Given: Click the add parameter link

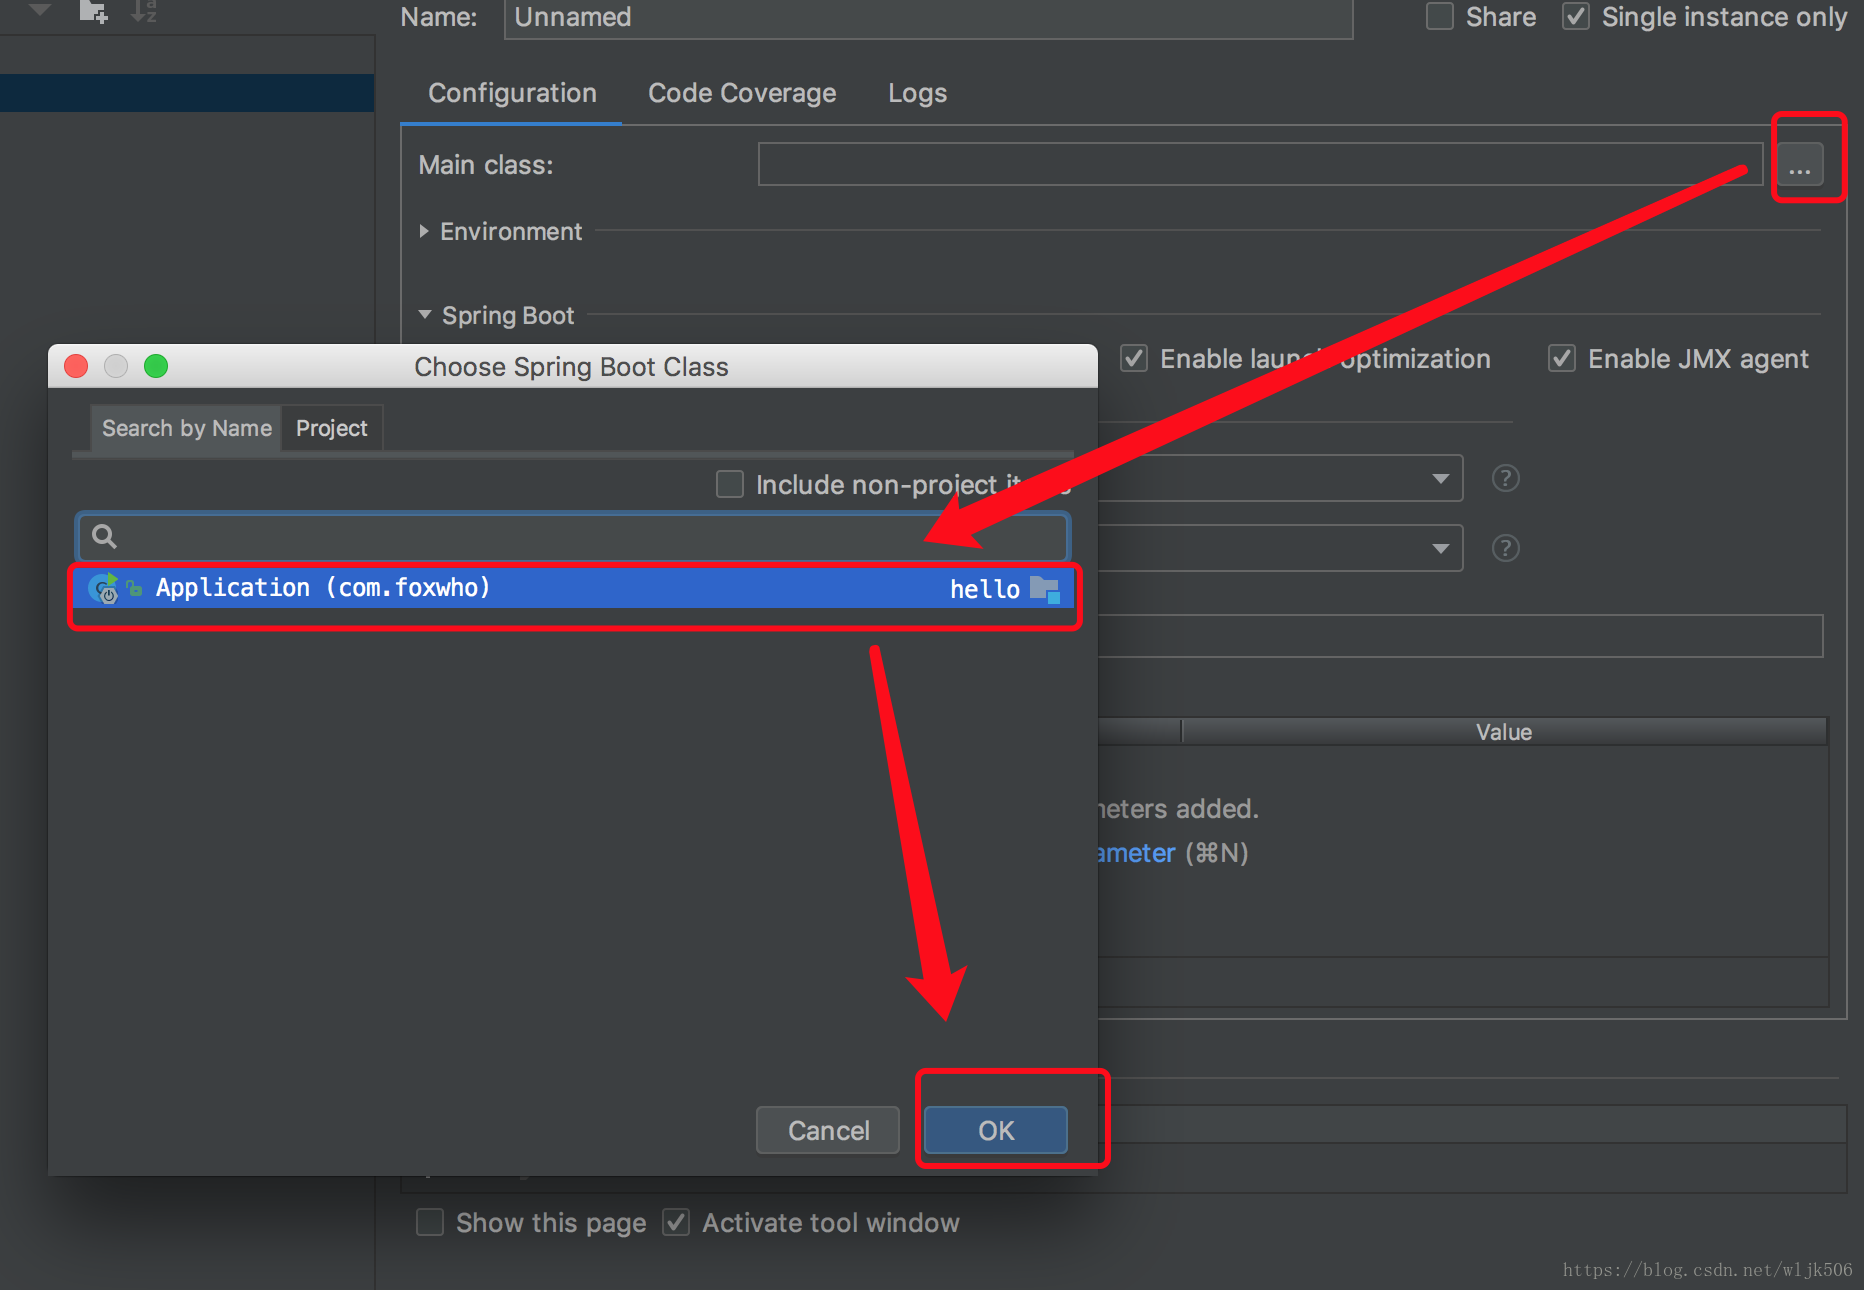Looking at the screenshot, I should click(x=1136, y=853).
